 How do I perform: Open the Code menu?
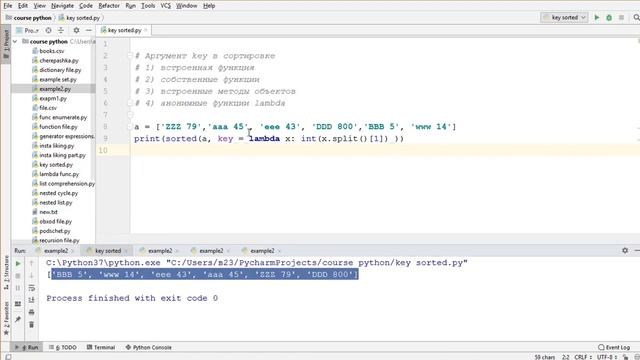(x=86, y=6)
